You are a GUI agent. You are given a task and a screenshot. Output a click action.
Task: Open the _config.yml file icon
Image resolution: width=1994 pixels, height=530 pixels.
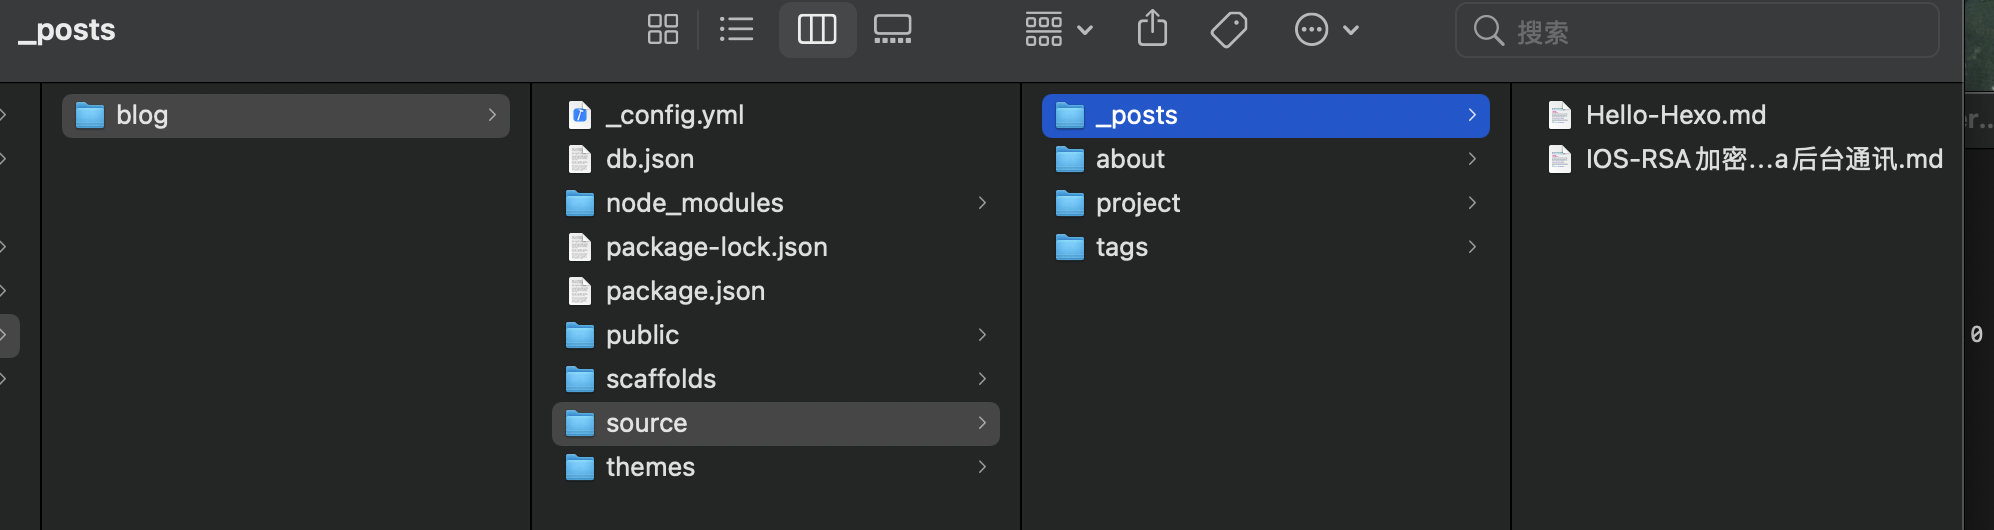(580, 116)
